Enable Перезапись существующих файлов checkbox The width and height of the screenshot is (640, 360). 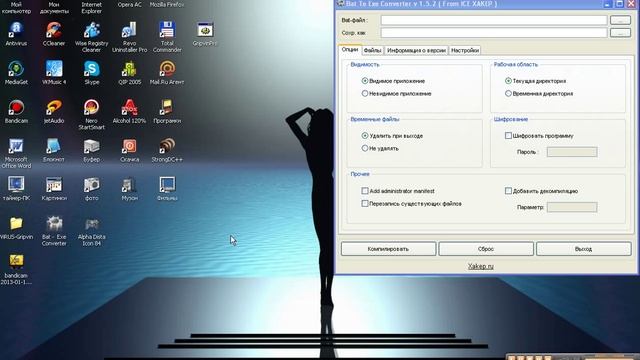tap(365, 203)
